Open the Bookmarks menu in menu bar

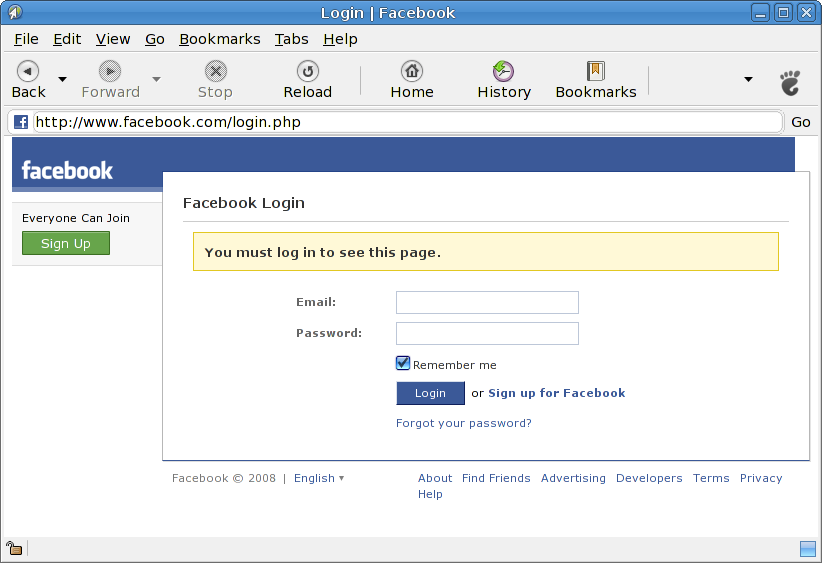[220, 39]
